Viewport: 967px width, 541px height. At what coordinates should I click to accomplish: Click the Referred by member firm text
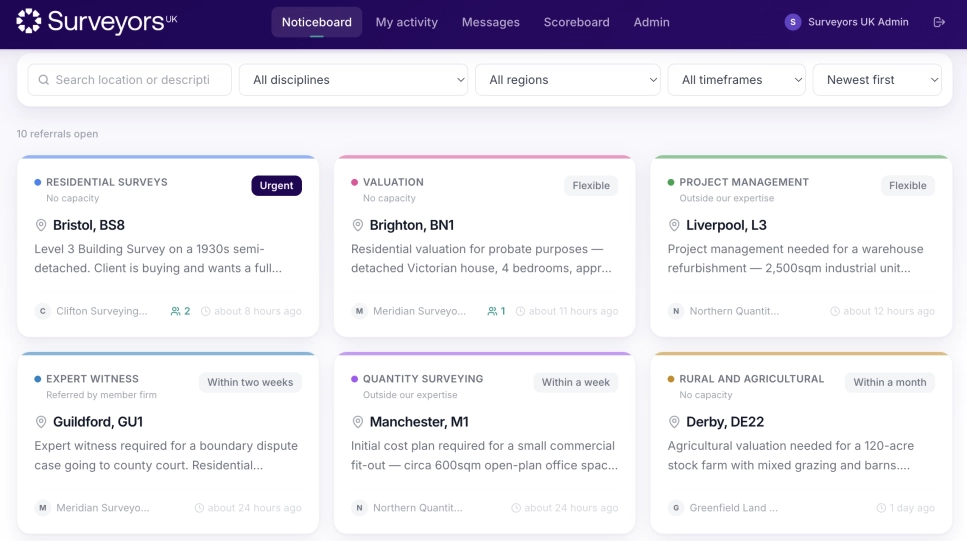[x=101, y=395]
